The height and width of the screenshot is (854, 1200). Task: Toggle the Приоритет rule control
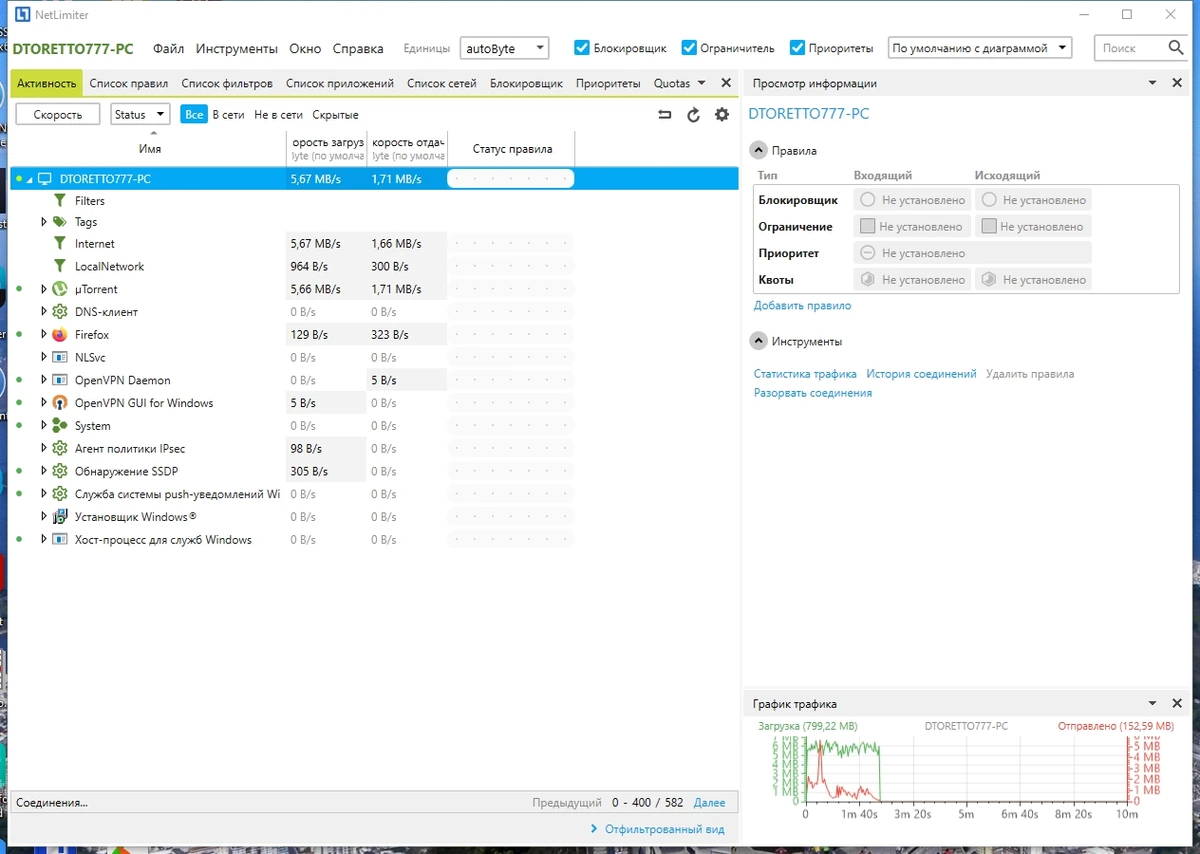(868, 253)
